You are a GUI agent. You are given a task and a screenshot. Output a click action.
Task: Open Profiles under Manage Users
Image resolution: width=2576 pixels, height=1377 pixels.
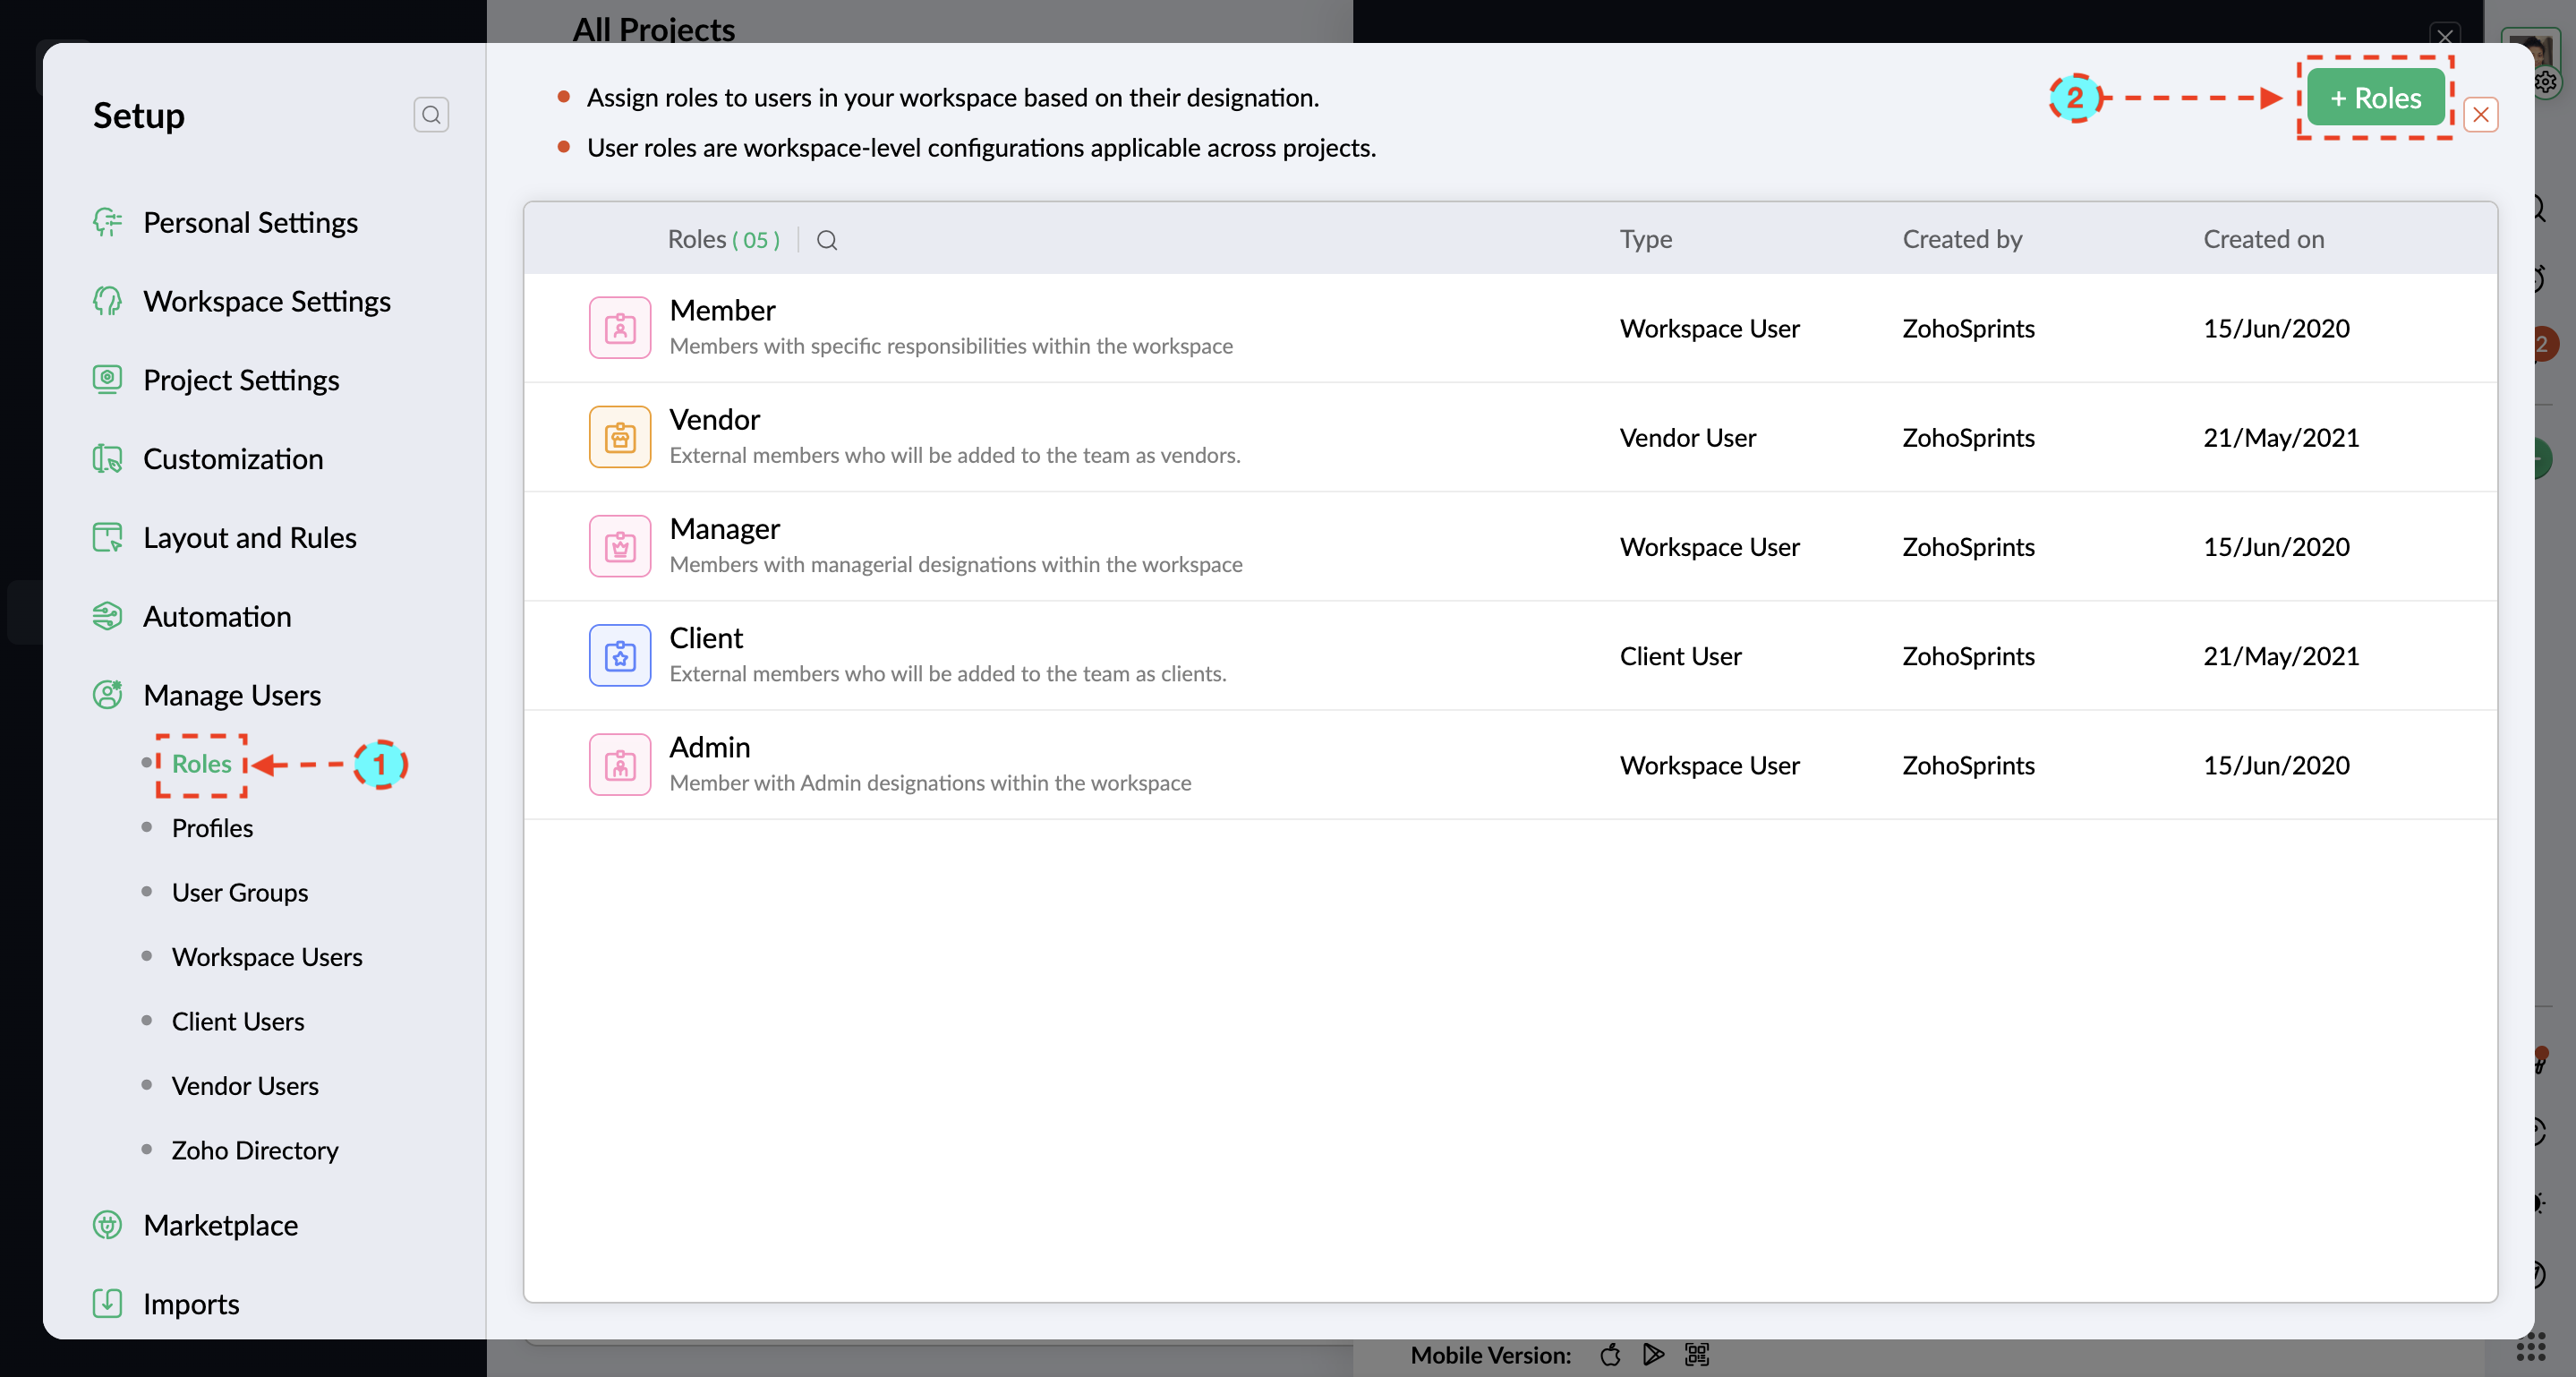212,828
